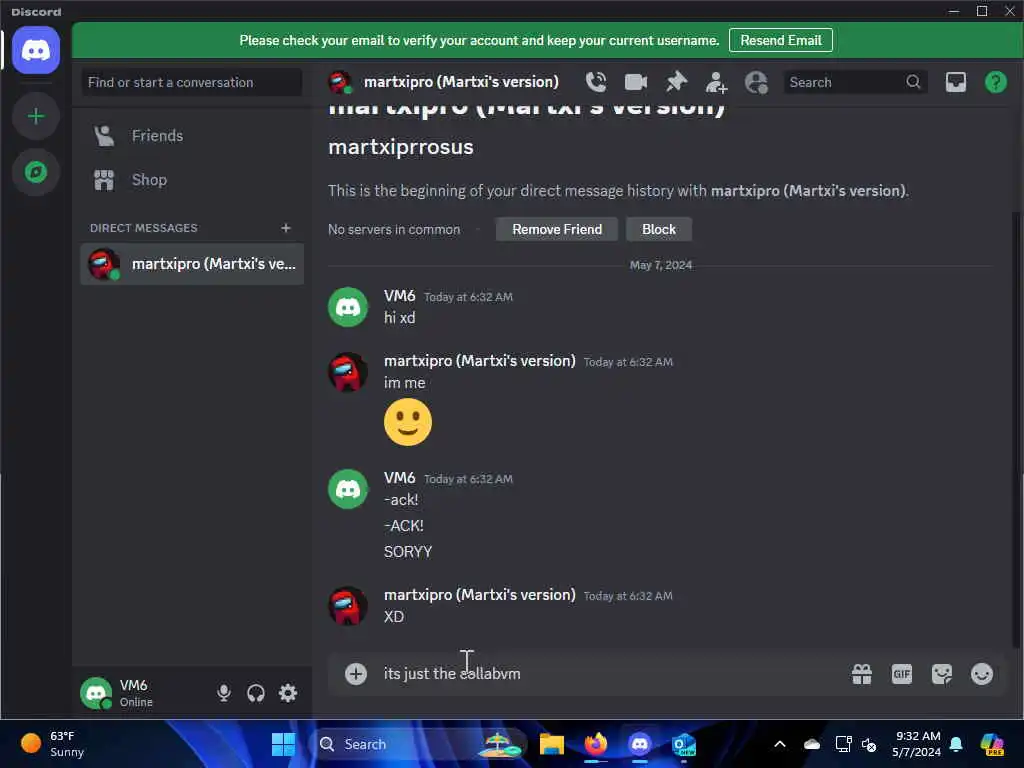The height and width of the screenshot is (768, 1024).
Task: Open the sticker picker
Action: pos(942,673)
